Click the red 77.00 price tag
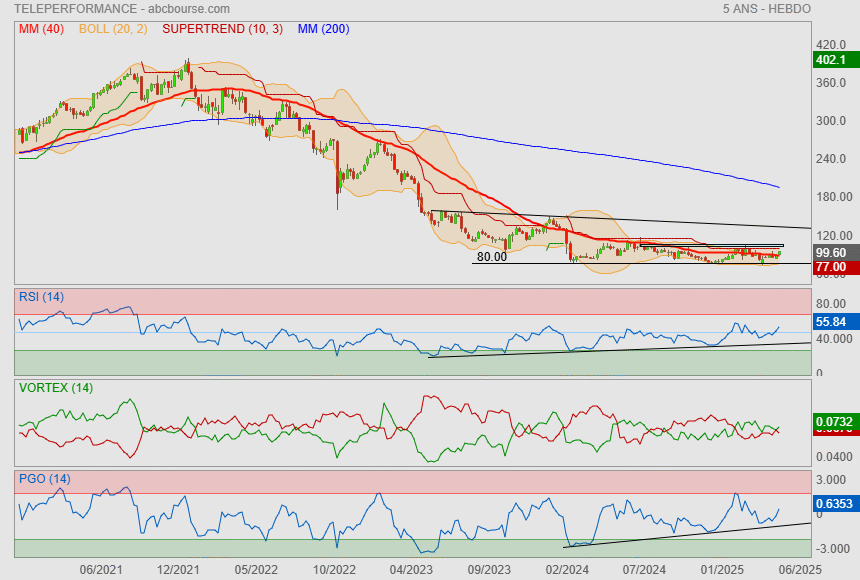Viewport: 860px width, 580px height. tap(836, 267)
